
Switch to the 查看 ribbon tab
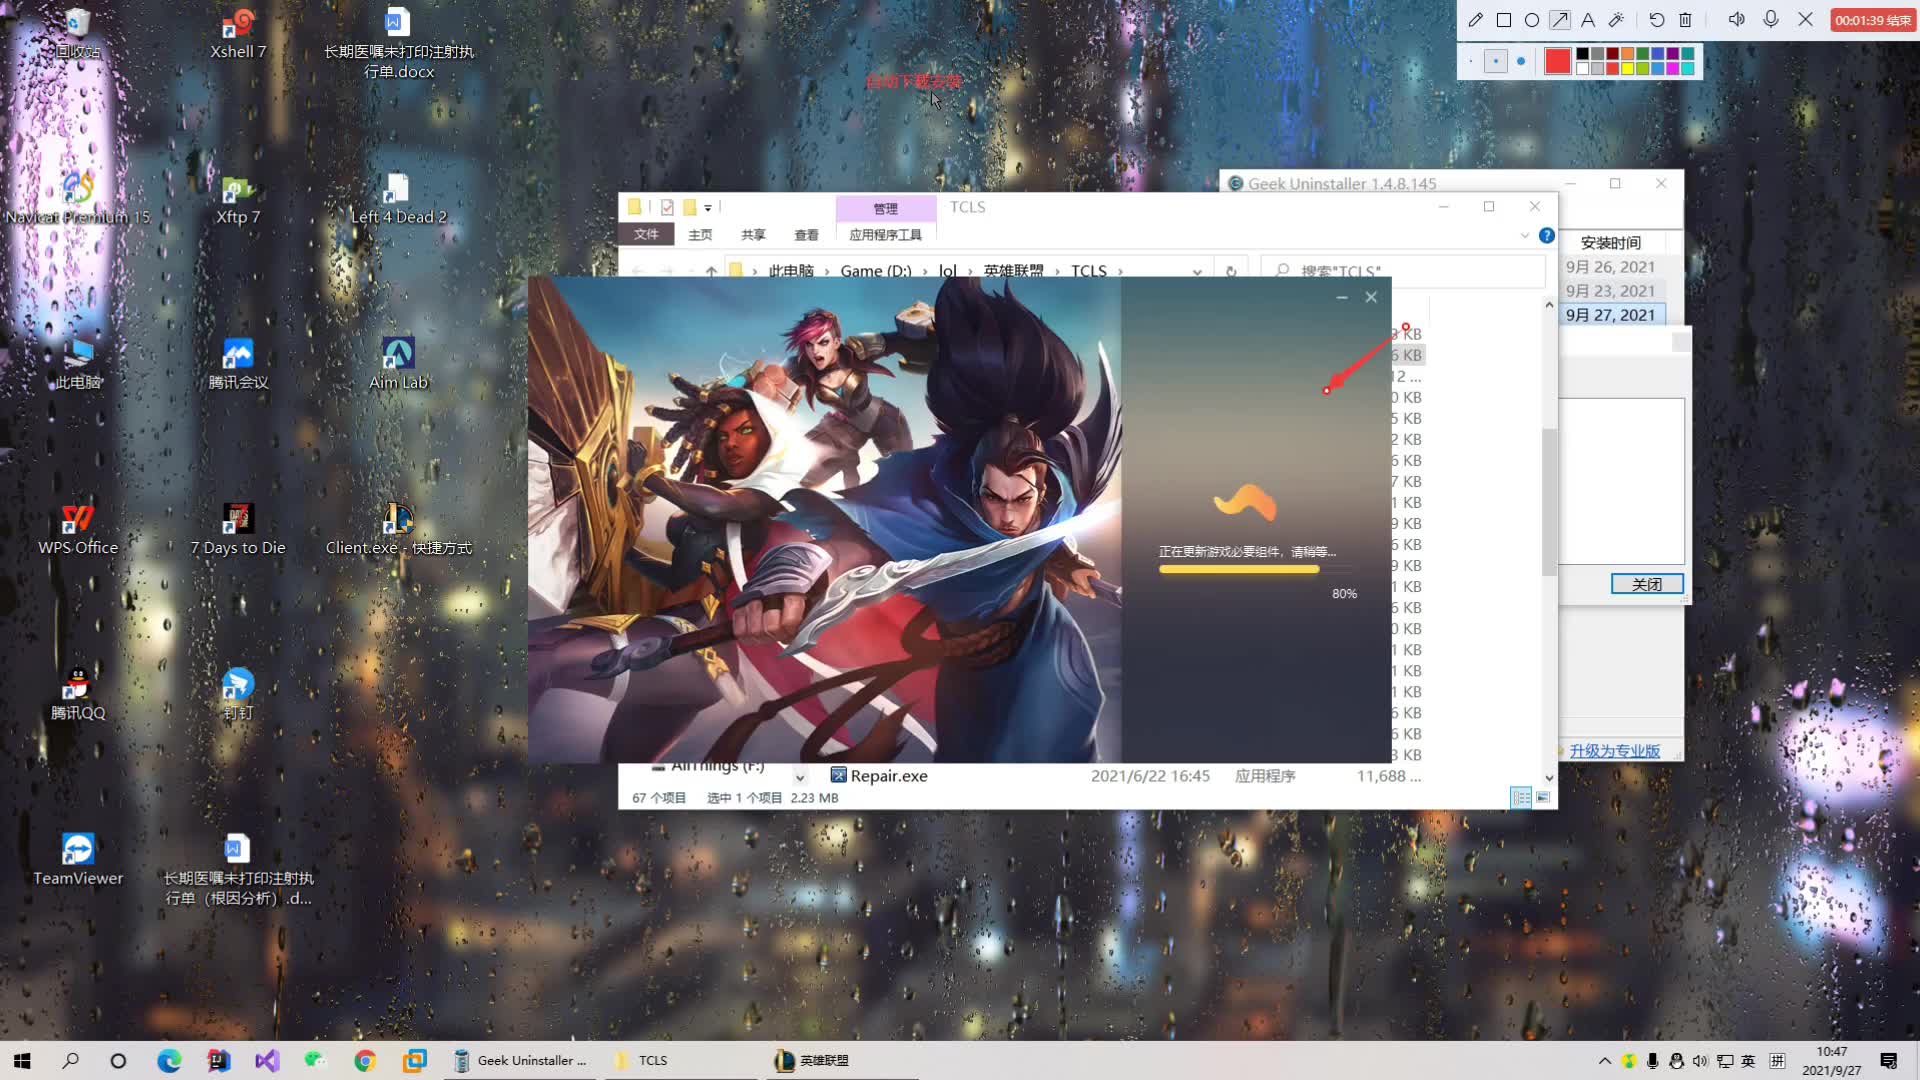[x=806, y=234]
